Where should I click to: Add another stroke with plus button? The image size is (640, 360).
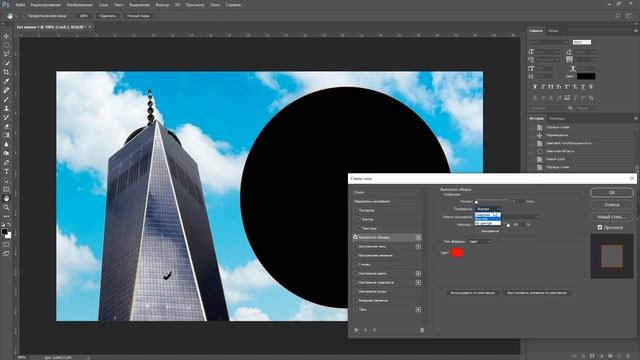418,237
